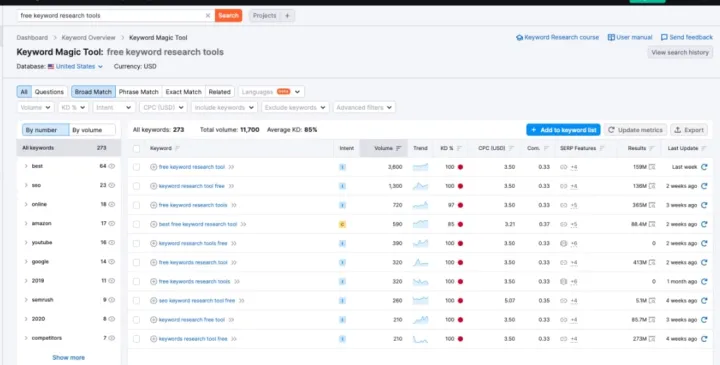Add 'seo keyword research tool free' via plus icon
This screenshot has width=720, height=365.
click(153, 301)
